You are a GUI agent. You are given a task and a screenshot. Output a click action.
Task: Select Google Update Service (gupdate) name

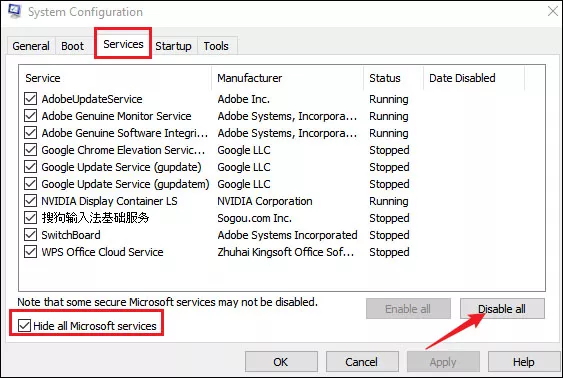(x=121, y=167)
